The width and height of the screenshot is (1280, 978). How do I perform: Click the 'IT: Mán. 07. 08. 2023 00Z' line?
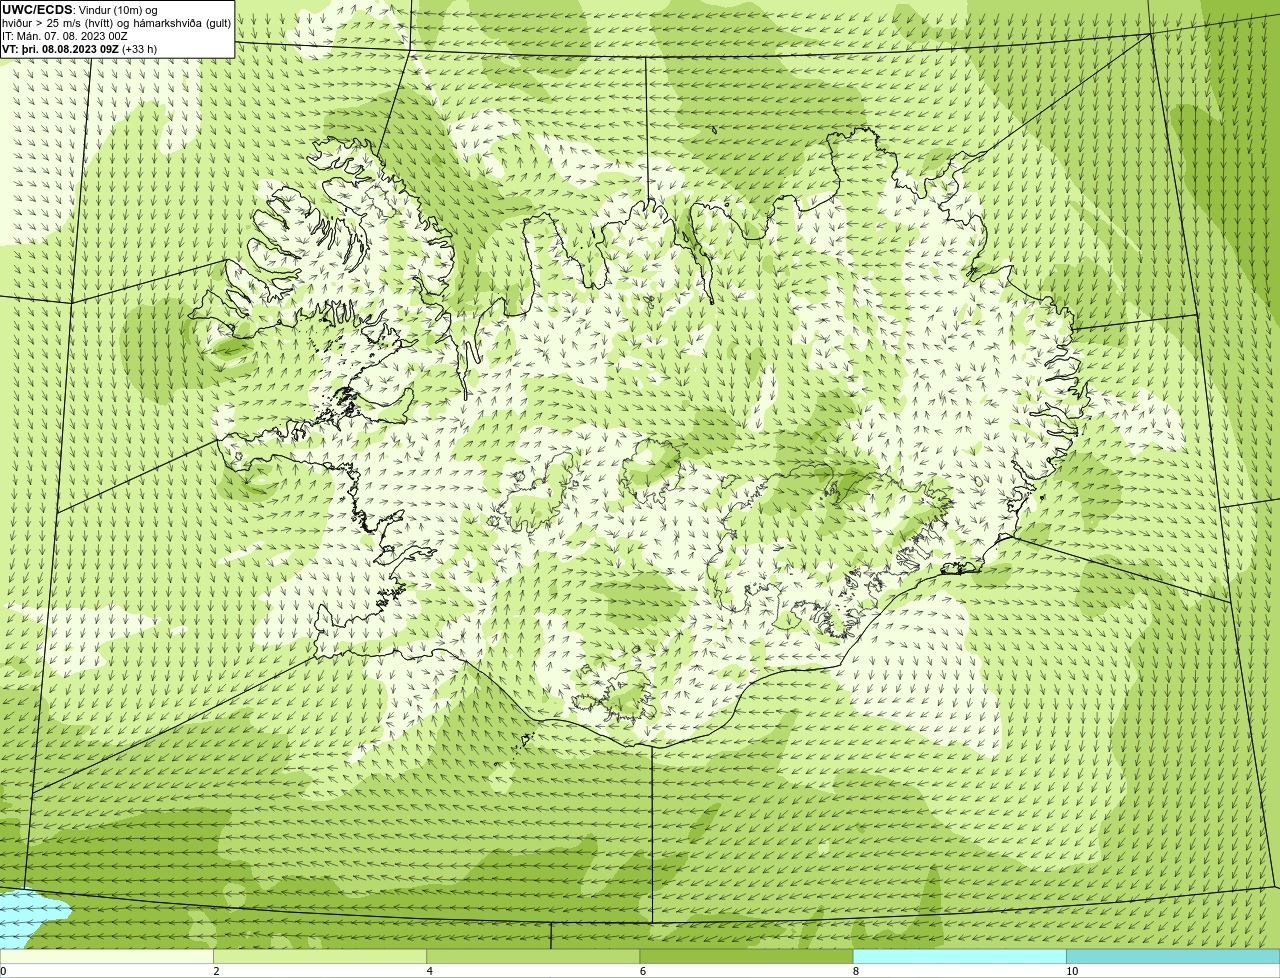[x=65, y=36]
